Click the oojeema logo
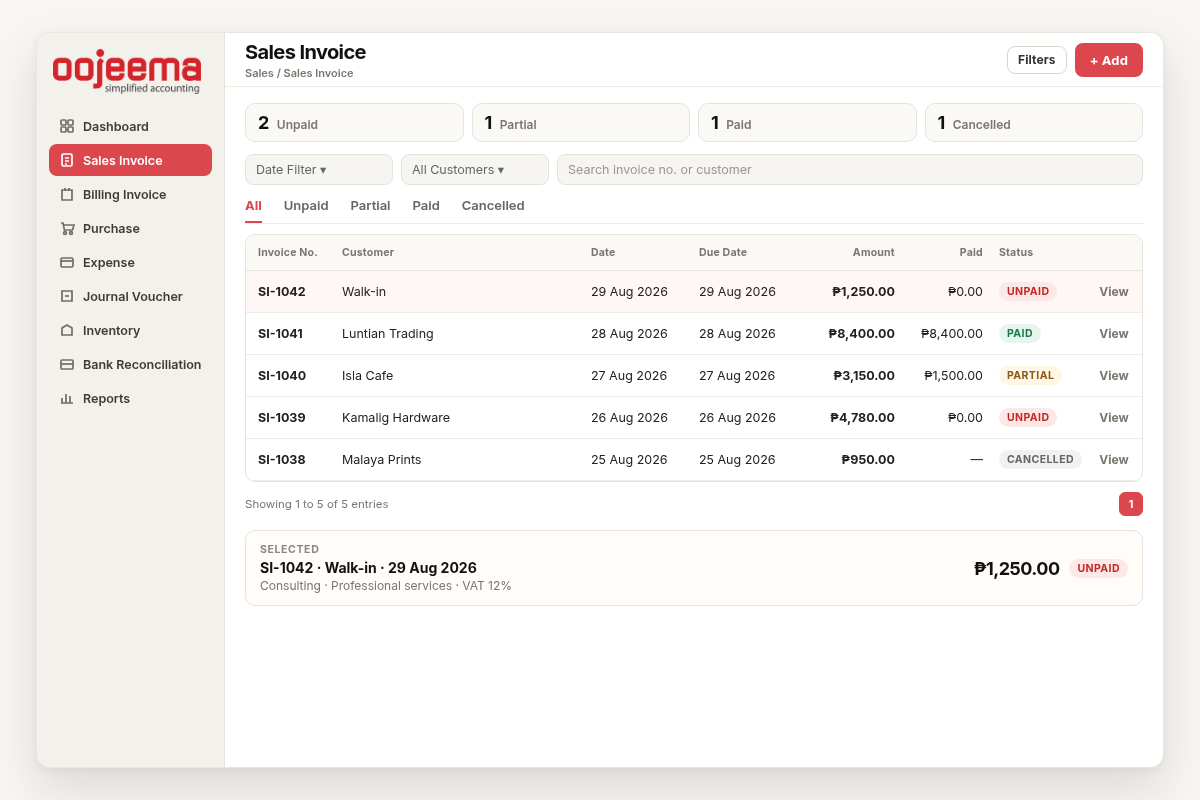Screen dimensions: 1200x800 pyautogui.click(x=127, y=72)
